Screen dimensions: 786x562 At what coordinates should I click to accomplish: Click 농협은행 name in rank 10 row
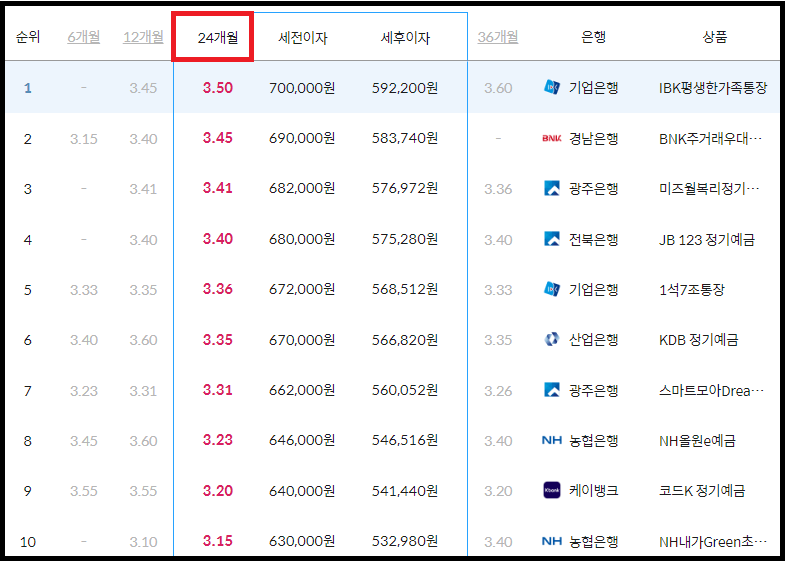pos(594,541)
